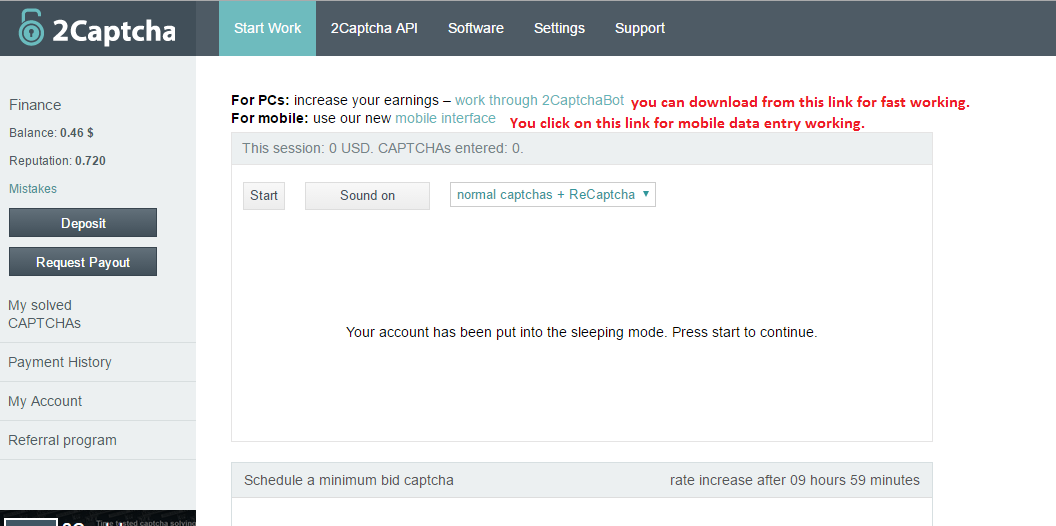Click 'Schedule a minimum bid captcha' header
Screen dimensions: 1056x526
[x=349, y=480]
